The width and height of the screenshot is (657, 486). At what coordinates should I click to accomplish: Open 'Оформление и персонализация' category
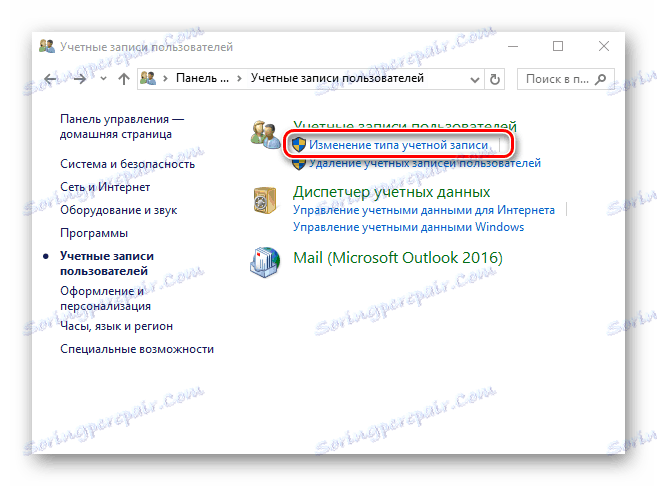pos(105,298)
